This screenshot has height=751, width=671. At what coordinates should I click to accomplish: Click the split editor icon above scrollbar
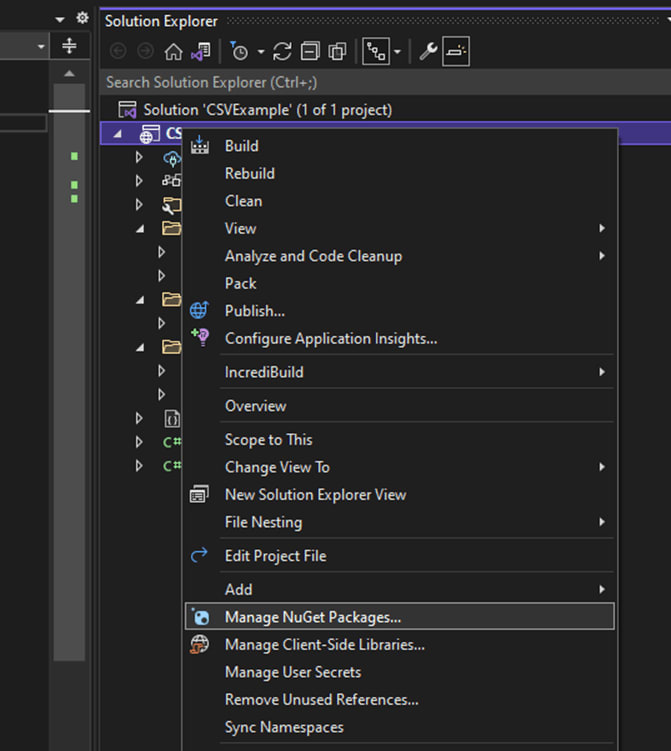pos(69,46)
